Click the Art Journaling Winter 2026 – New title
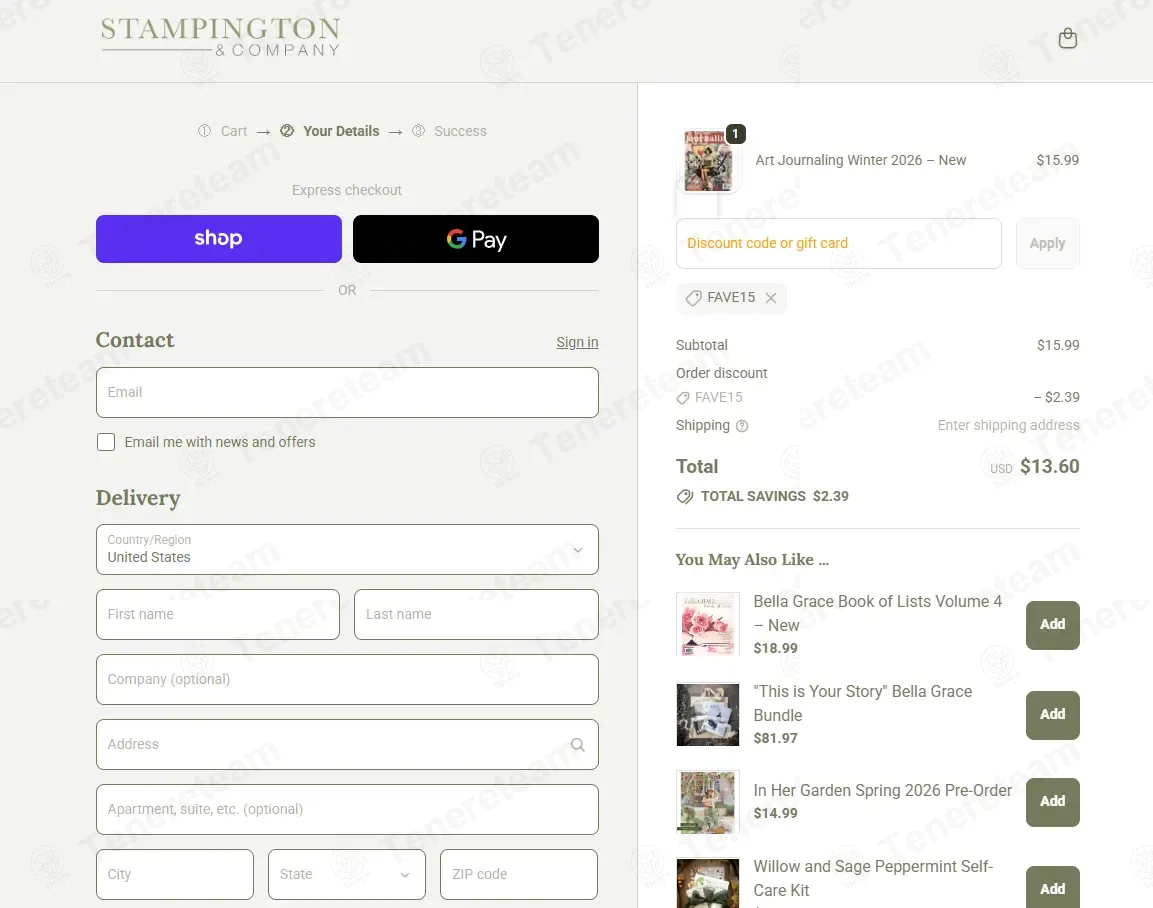Image resolution: width=1153 pixels, height=908 pixels. (x=860, y=160)
